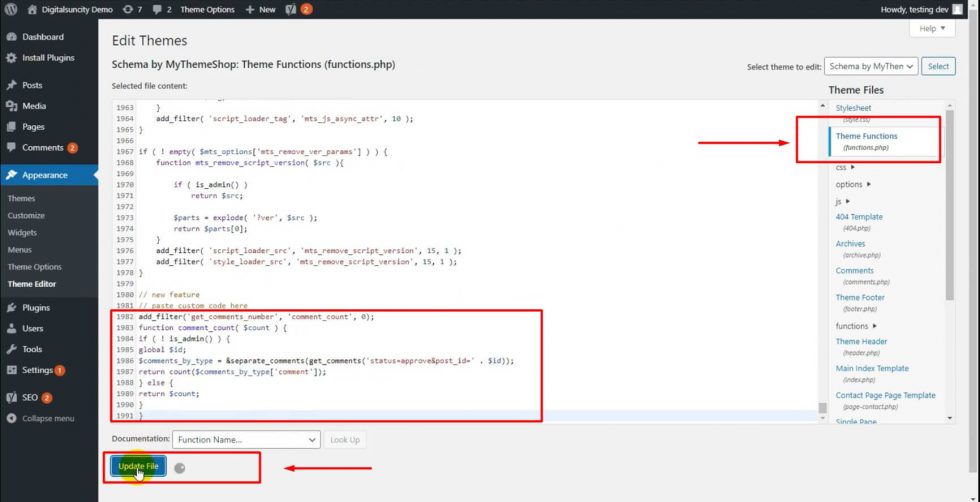Open the SEO menu
Viewport: 980px width, 502px height.
30,398
